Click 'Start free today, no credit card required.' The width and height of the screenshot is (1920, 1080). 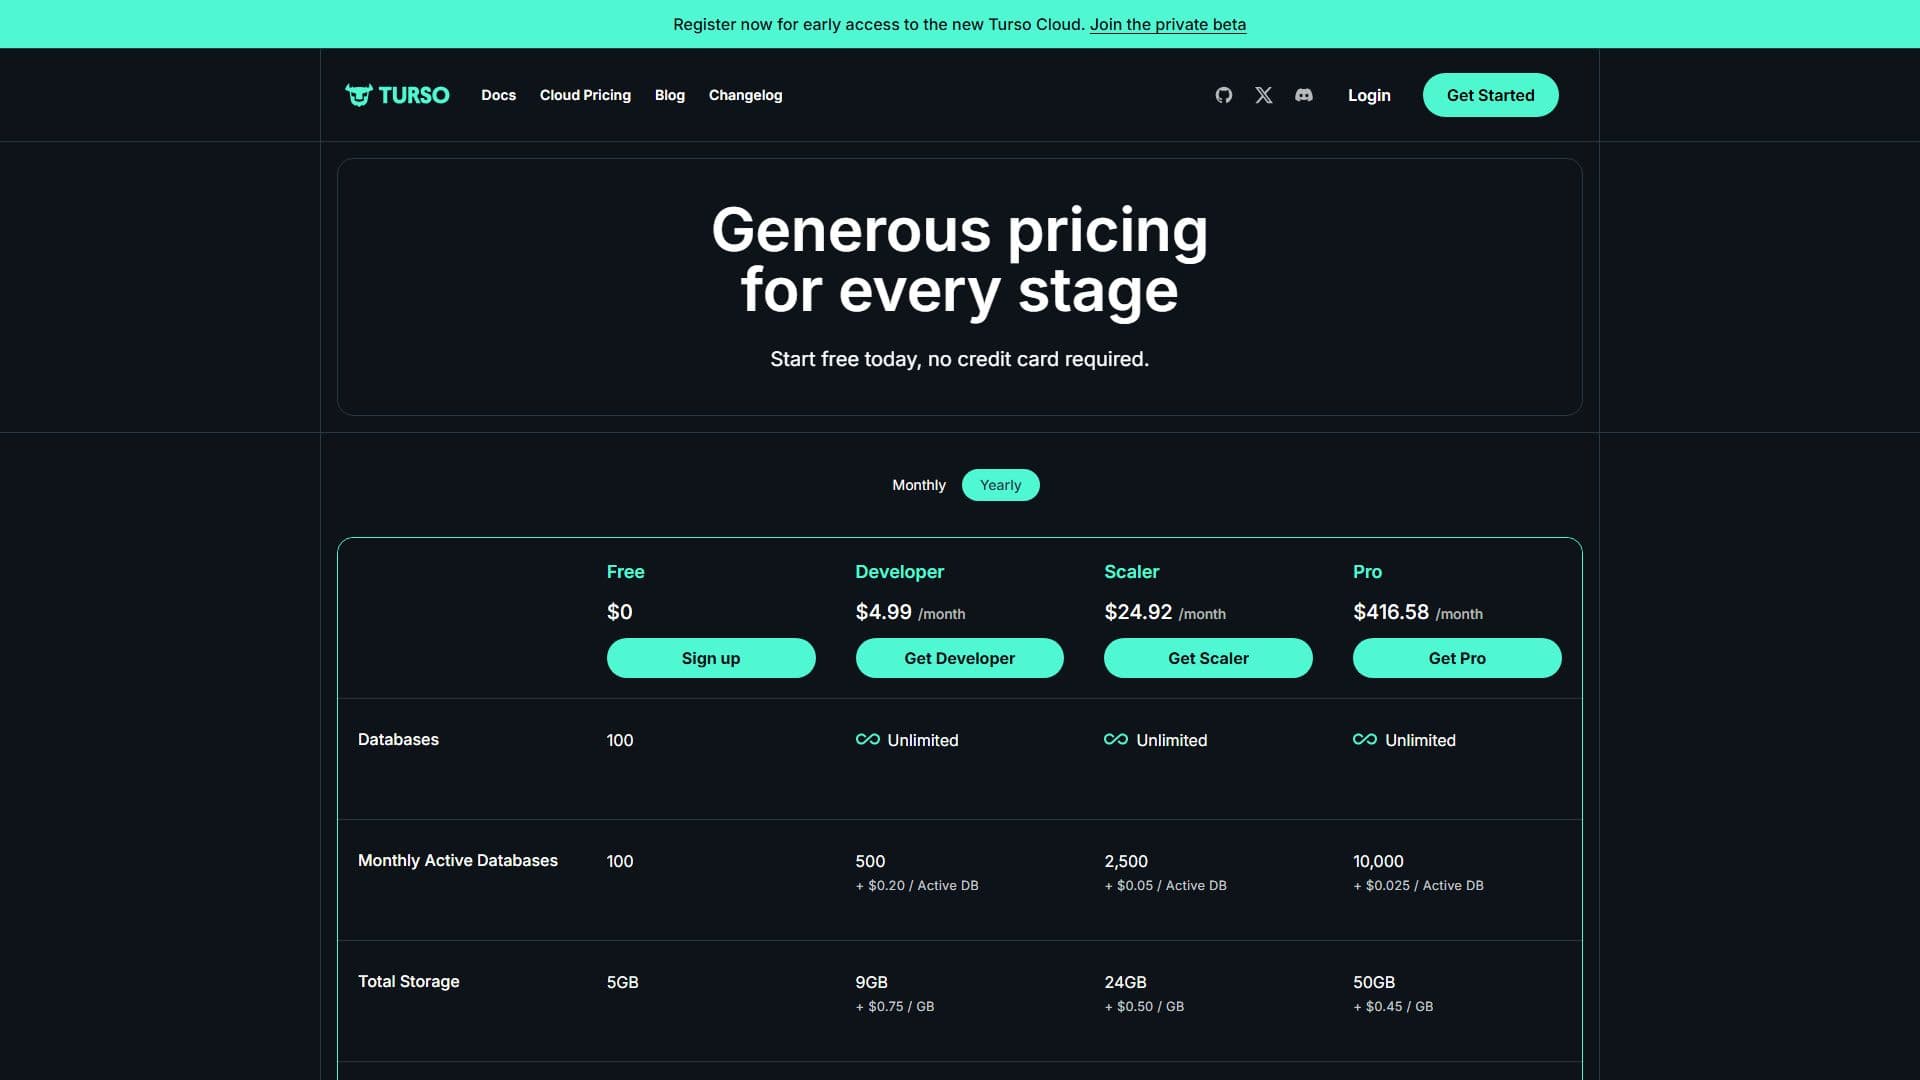click(x=960, y=359)
